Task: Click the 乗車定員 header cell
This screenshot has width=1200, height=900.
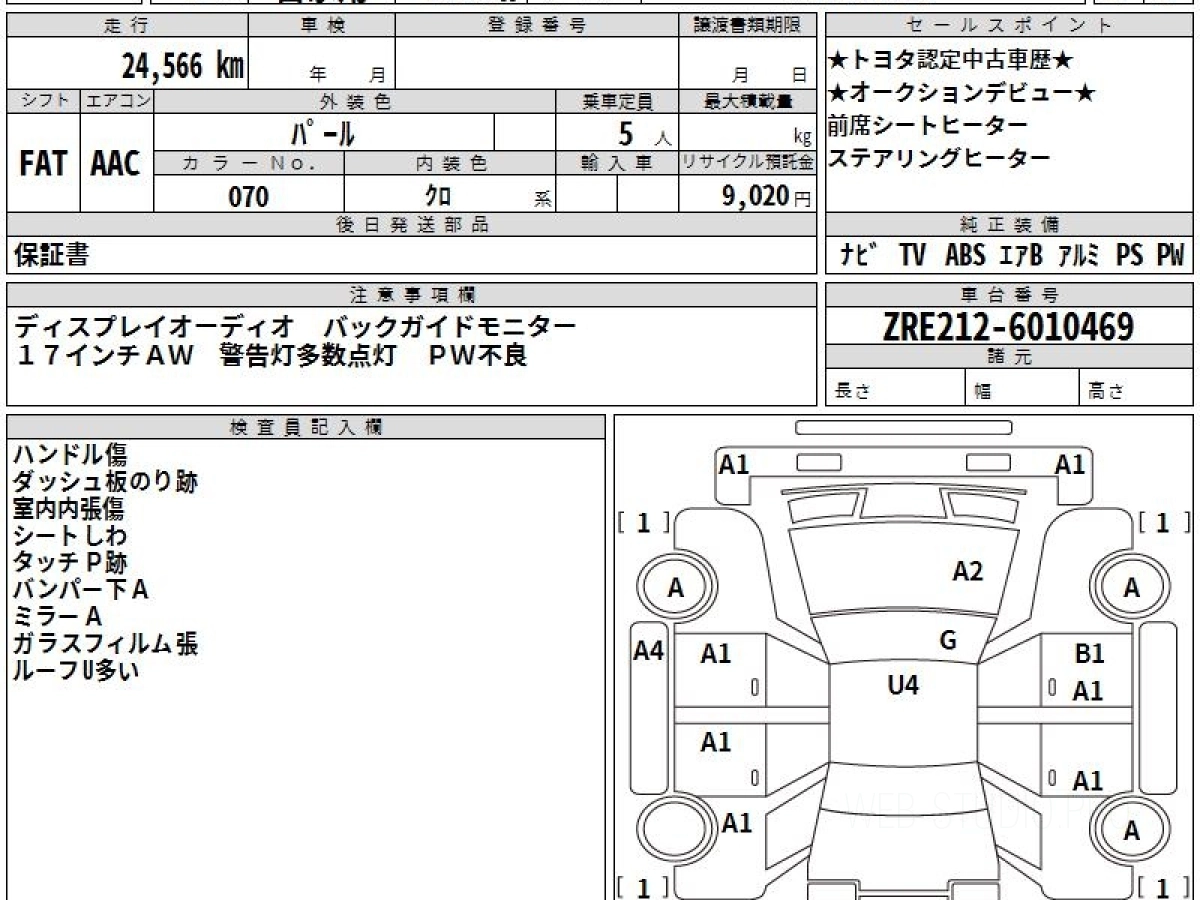Action: 617,101
